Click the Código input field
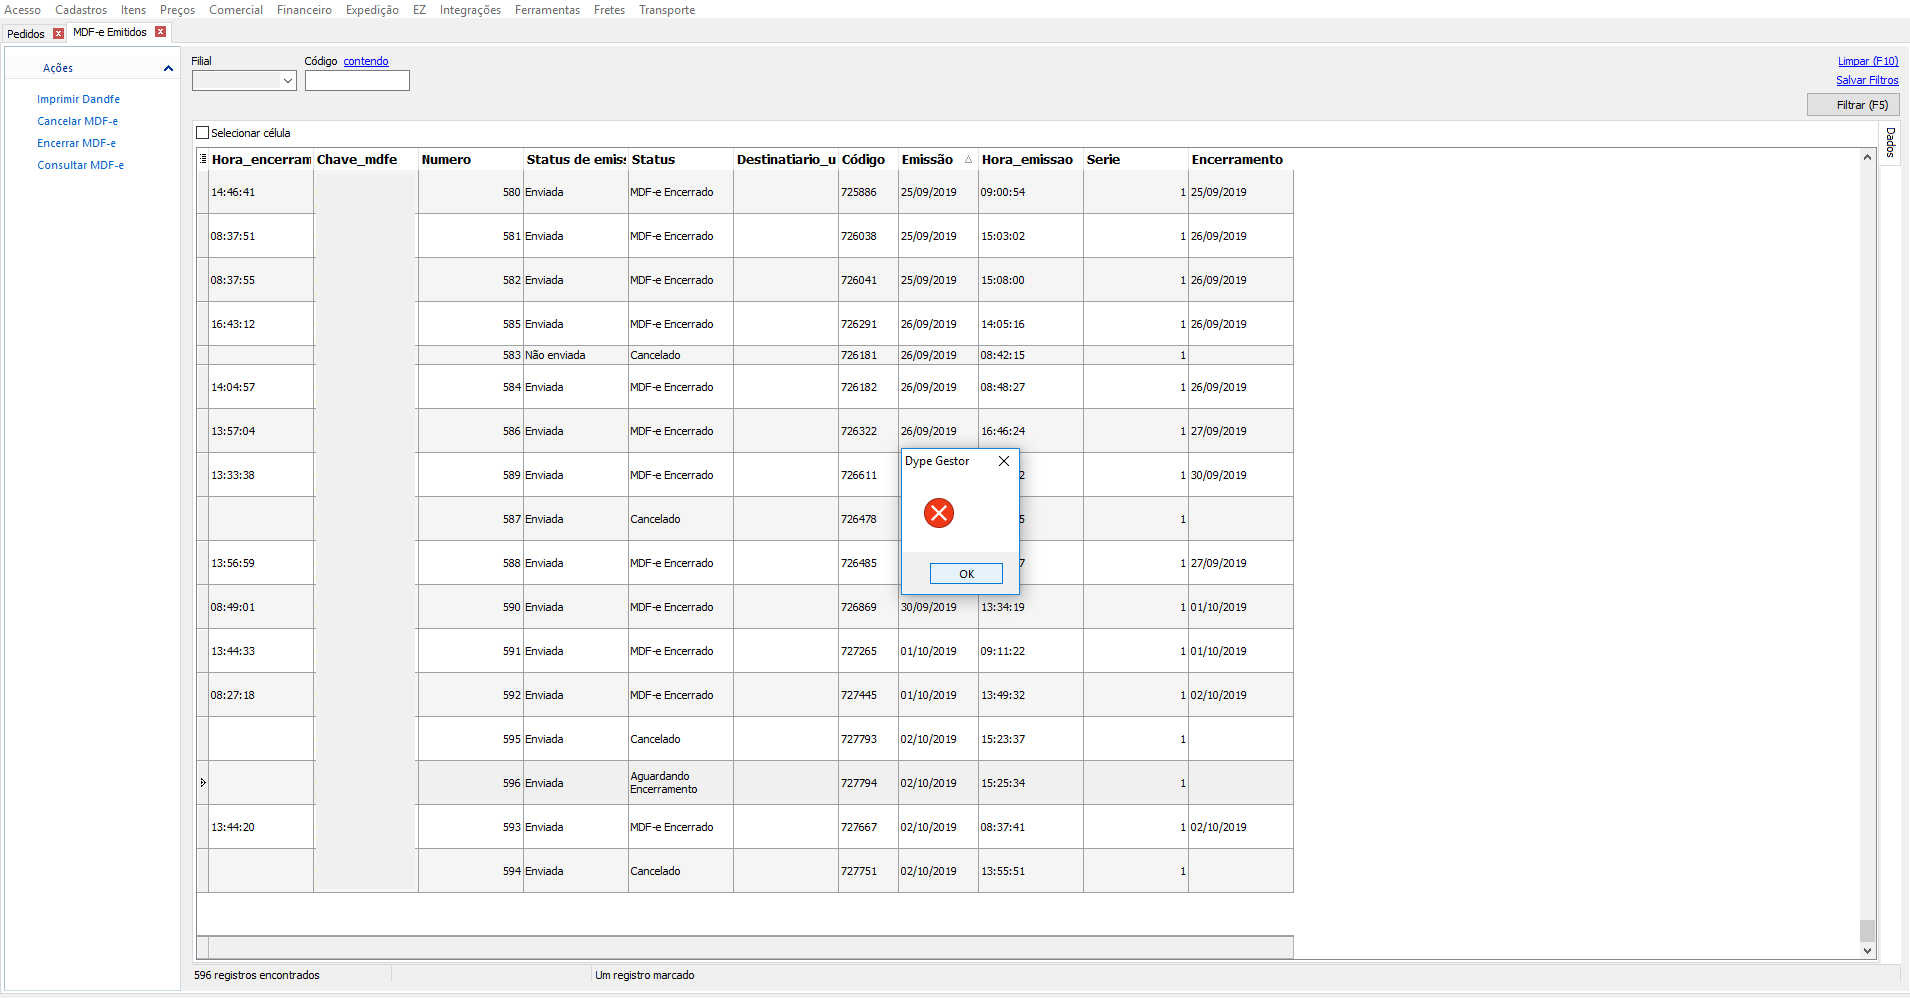 (357, 81)
